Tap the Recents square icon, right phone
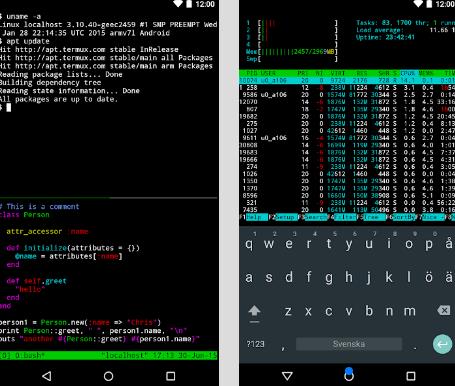The width and height of the screenshot is (455, 386). 411,376
